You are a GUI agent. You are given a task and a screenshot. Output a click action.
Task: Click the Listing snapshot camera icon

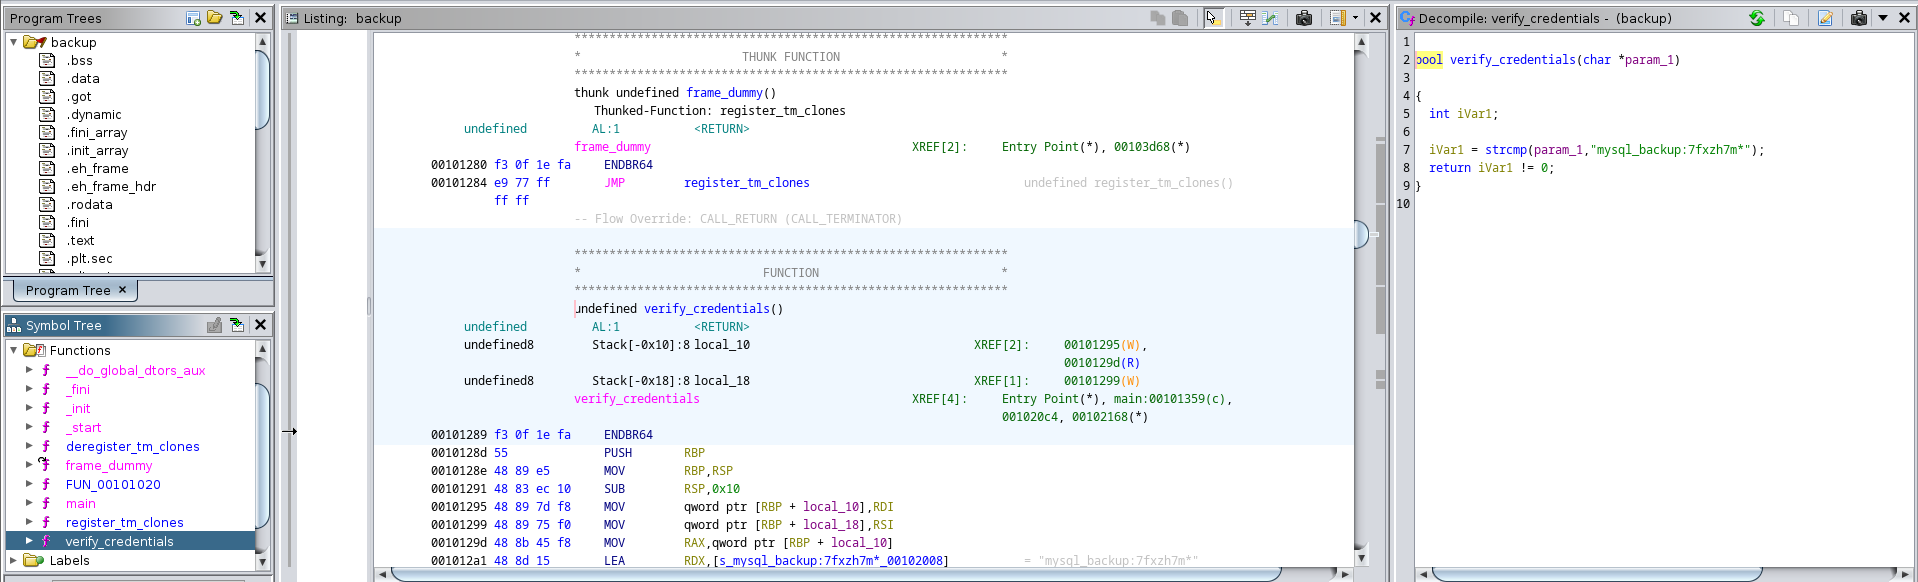1304,18
